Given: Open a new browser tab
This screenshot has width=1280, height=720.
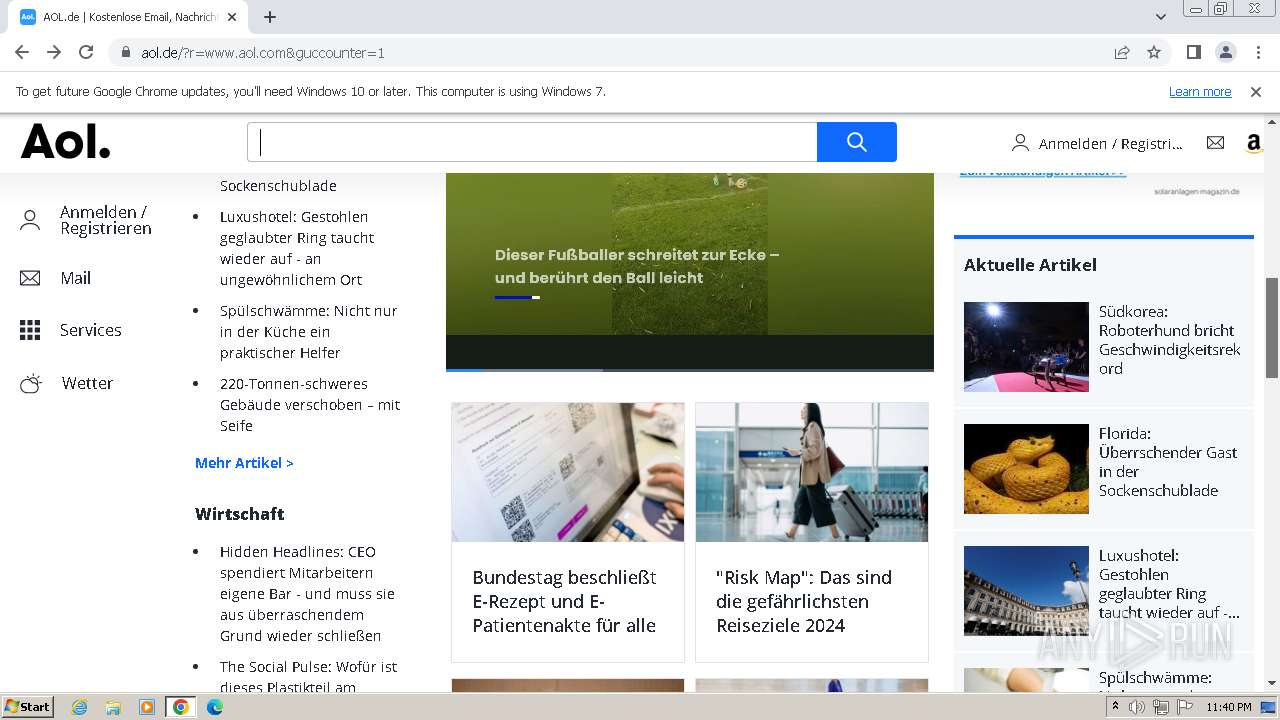Looking at the screenshot, I should pos(270,17).
